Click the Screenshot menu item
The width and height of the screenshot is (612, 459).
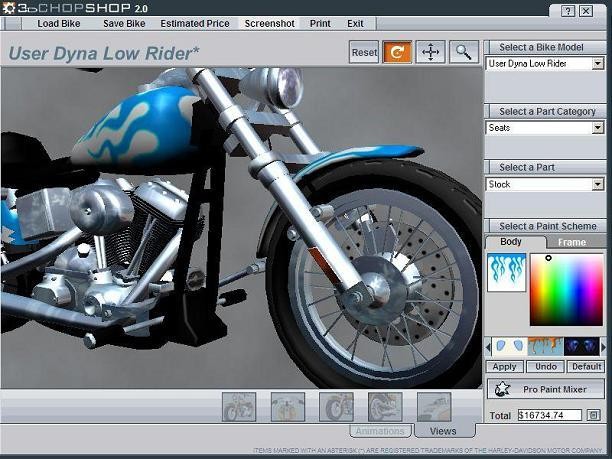(269, 24)
